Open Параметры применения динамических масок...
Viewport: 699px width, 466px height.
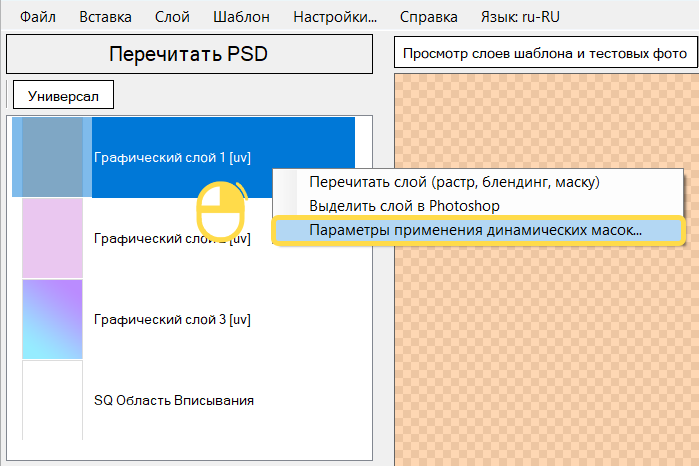476,230
